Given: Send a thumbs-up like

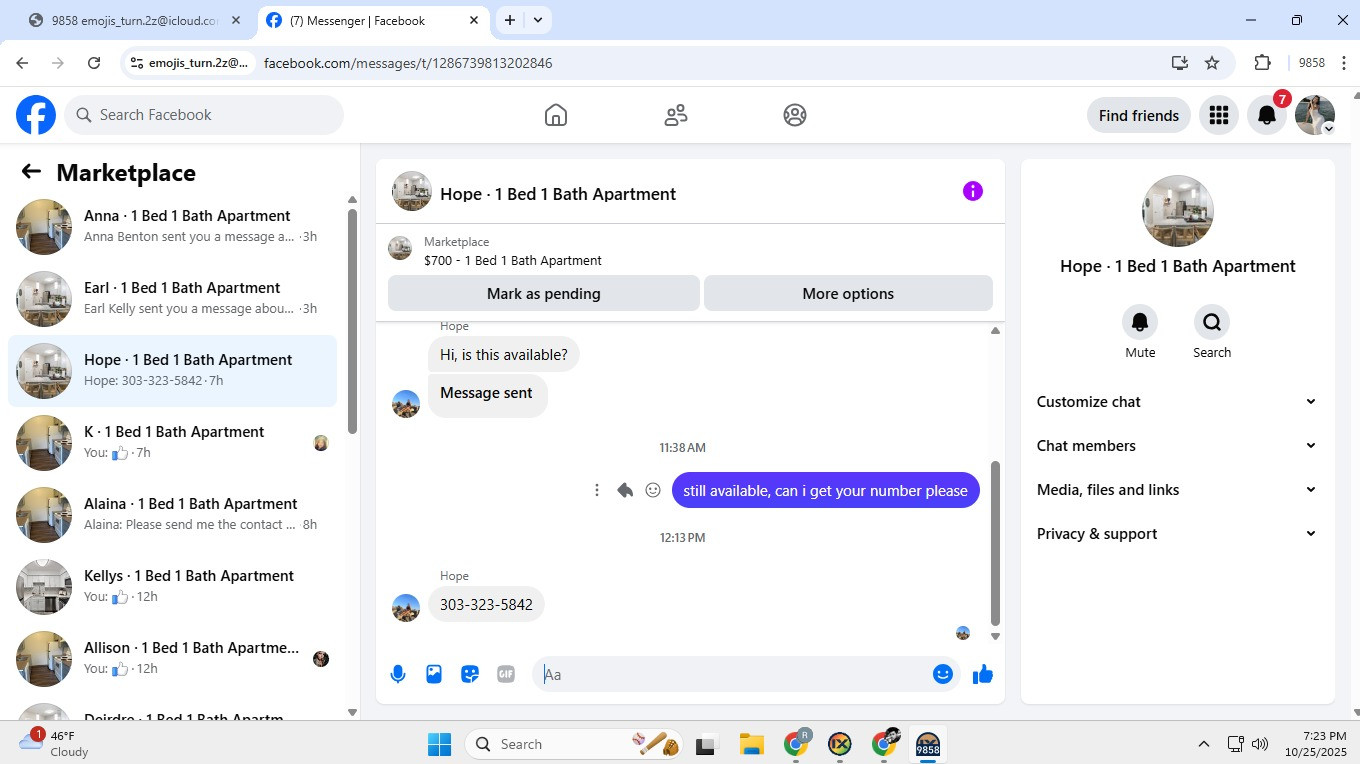Looking at the screenshot, I should click(983, 674).
